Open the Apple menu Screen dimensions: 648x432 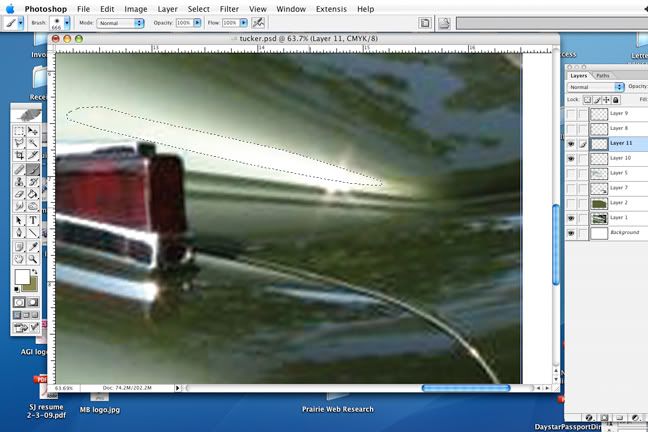click(10, 9)
